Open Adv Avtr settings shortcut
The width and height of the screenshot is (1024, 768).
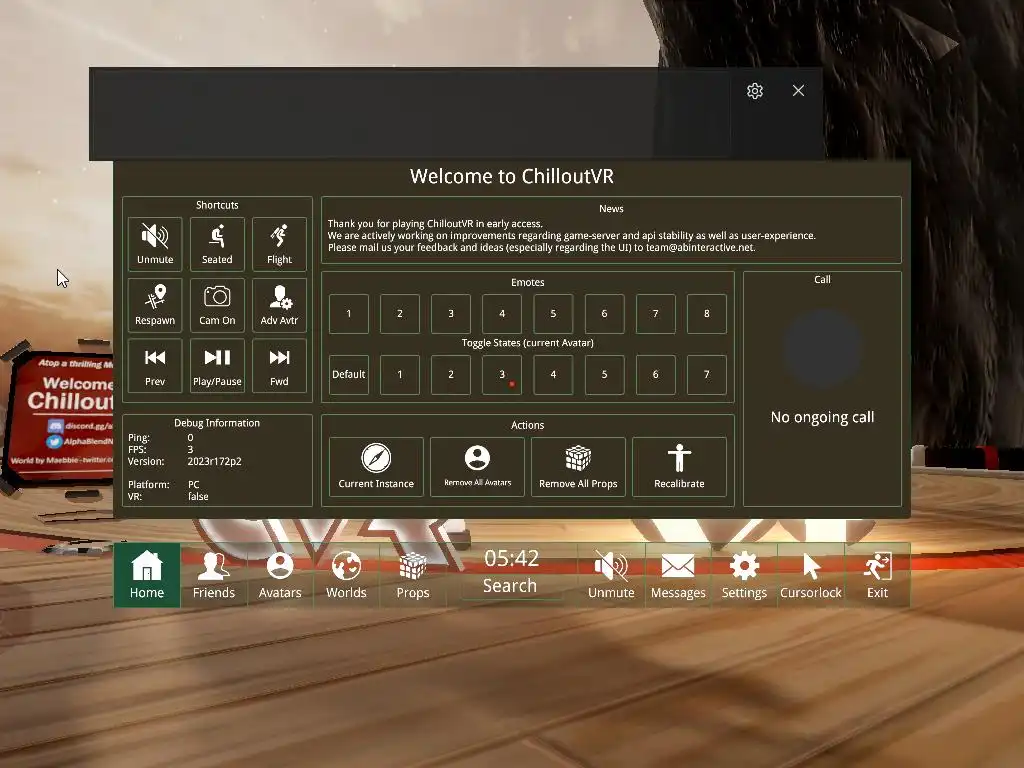(x=279, y=305)
